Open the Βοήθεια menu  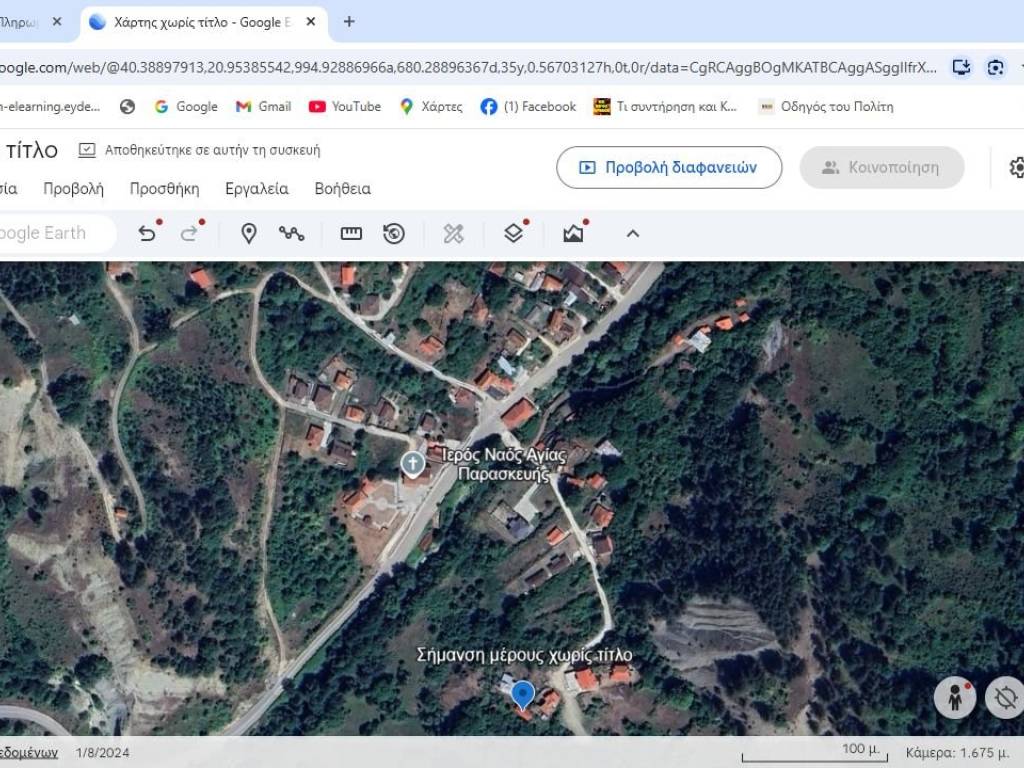[x=342, y=189]
